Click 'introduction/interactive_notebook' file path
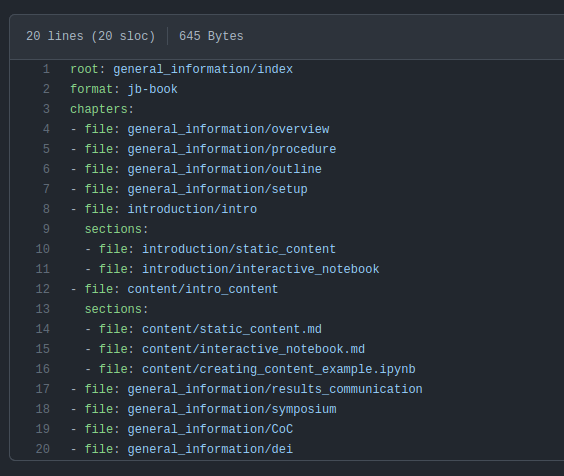The height and width of the screenshot is (476, 564). (260, 269)
